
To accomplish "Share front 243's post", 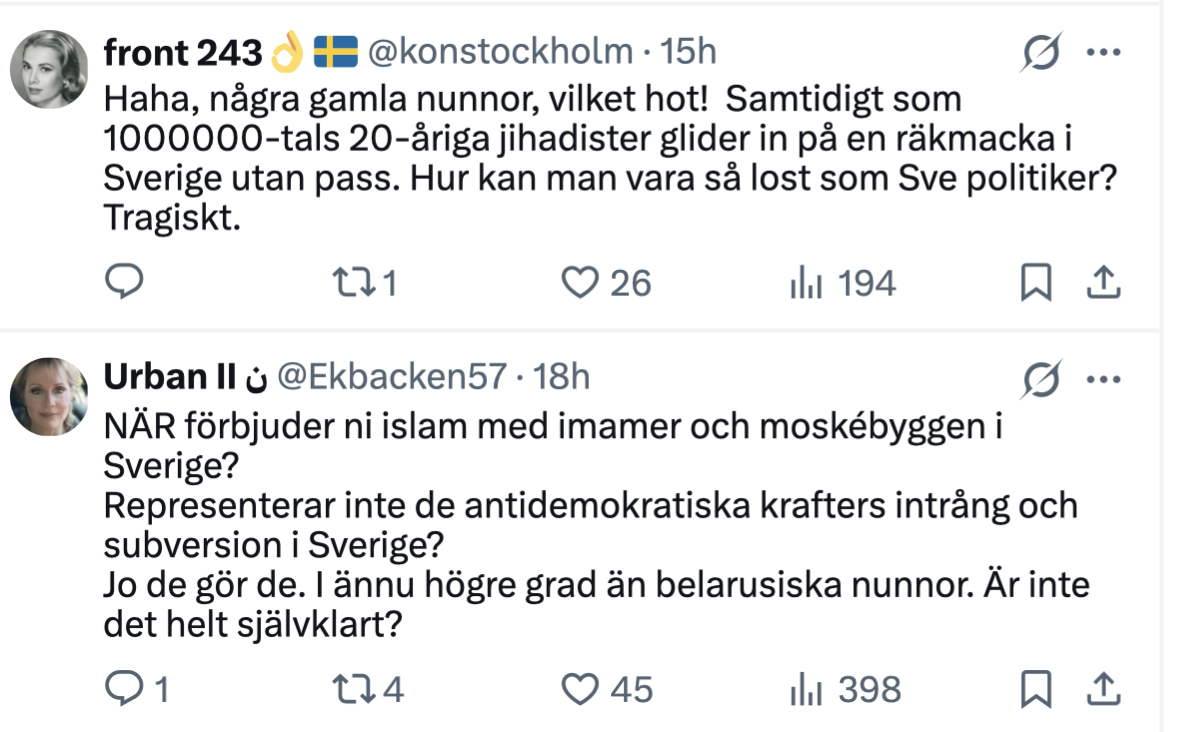I will (x=1101, y=285).
